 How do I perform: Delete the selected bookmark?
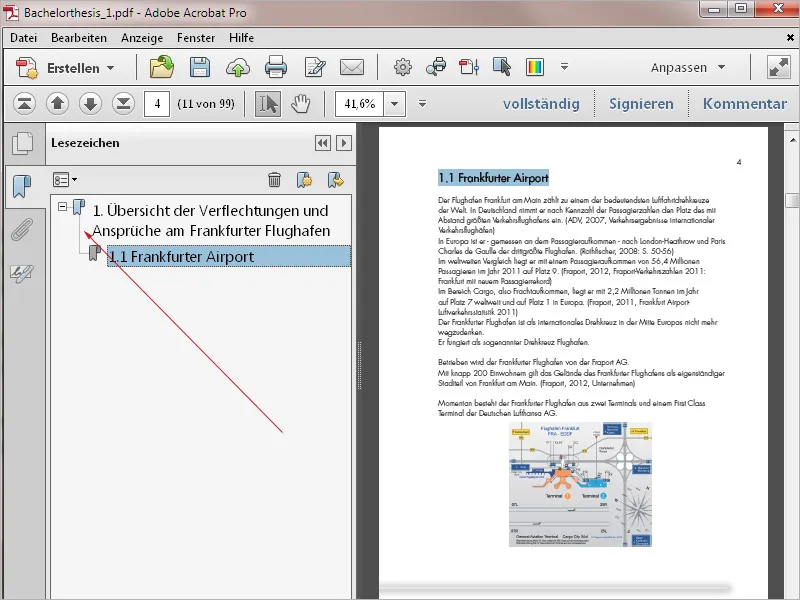[x=274, y=180]
